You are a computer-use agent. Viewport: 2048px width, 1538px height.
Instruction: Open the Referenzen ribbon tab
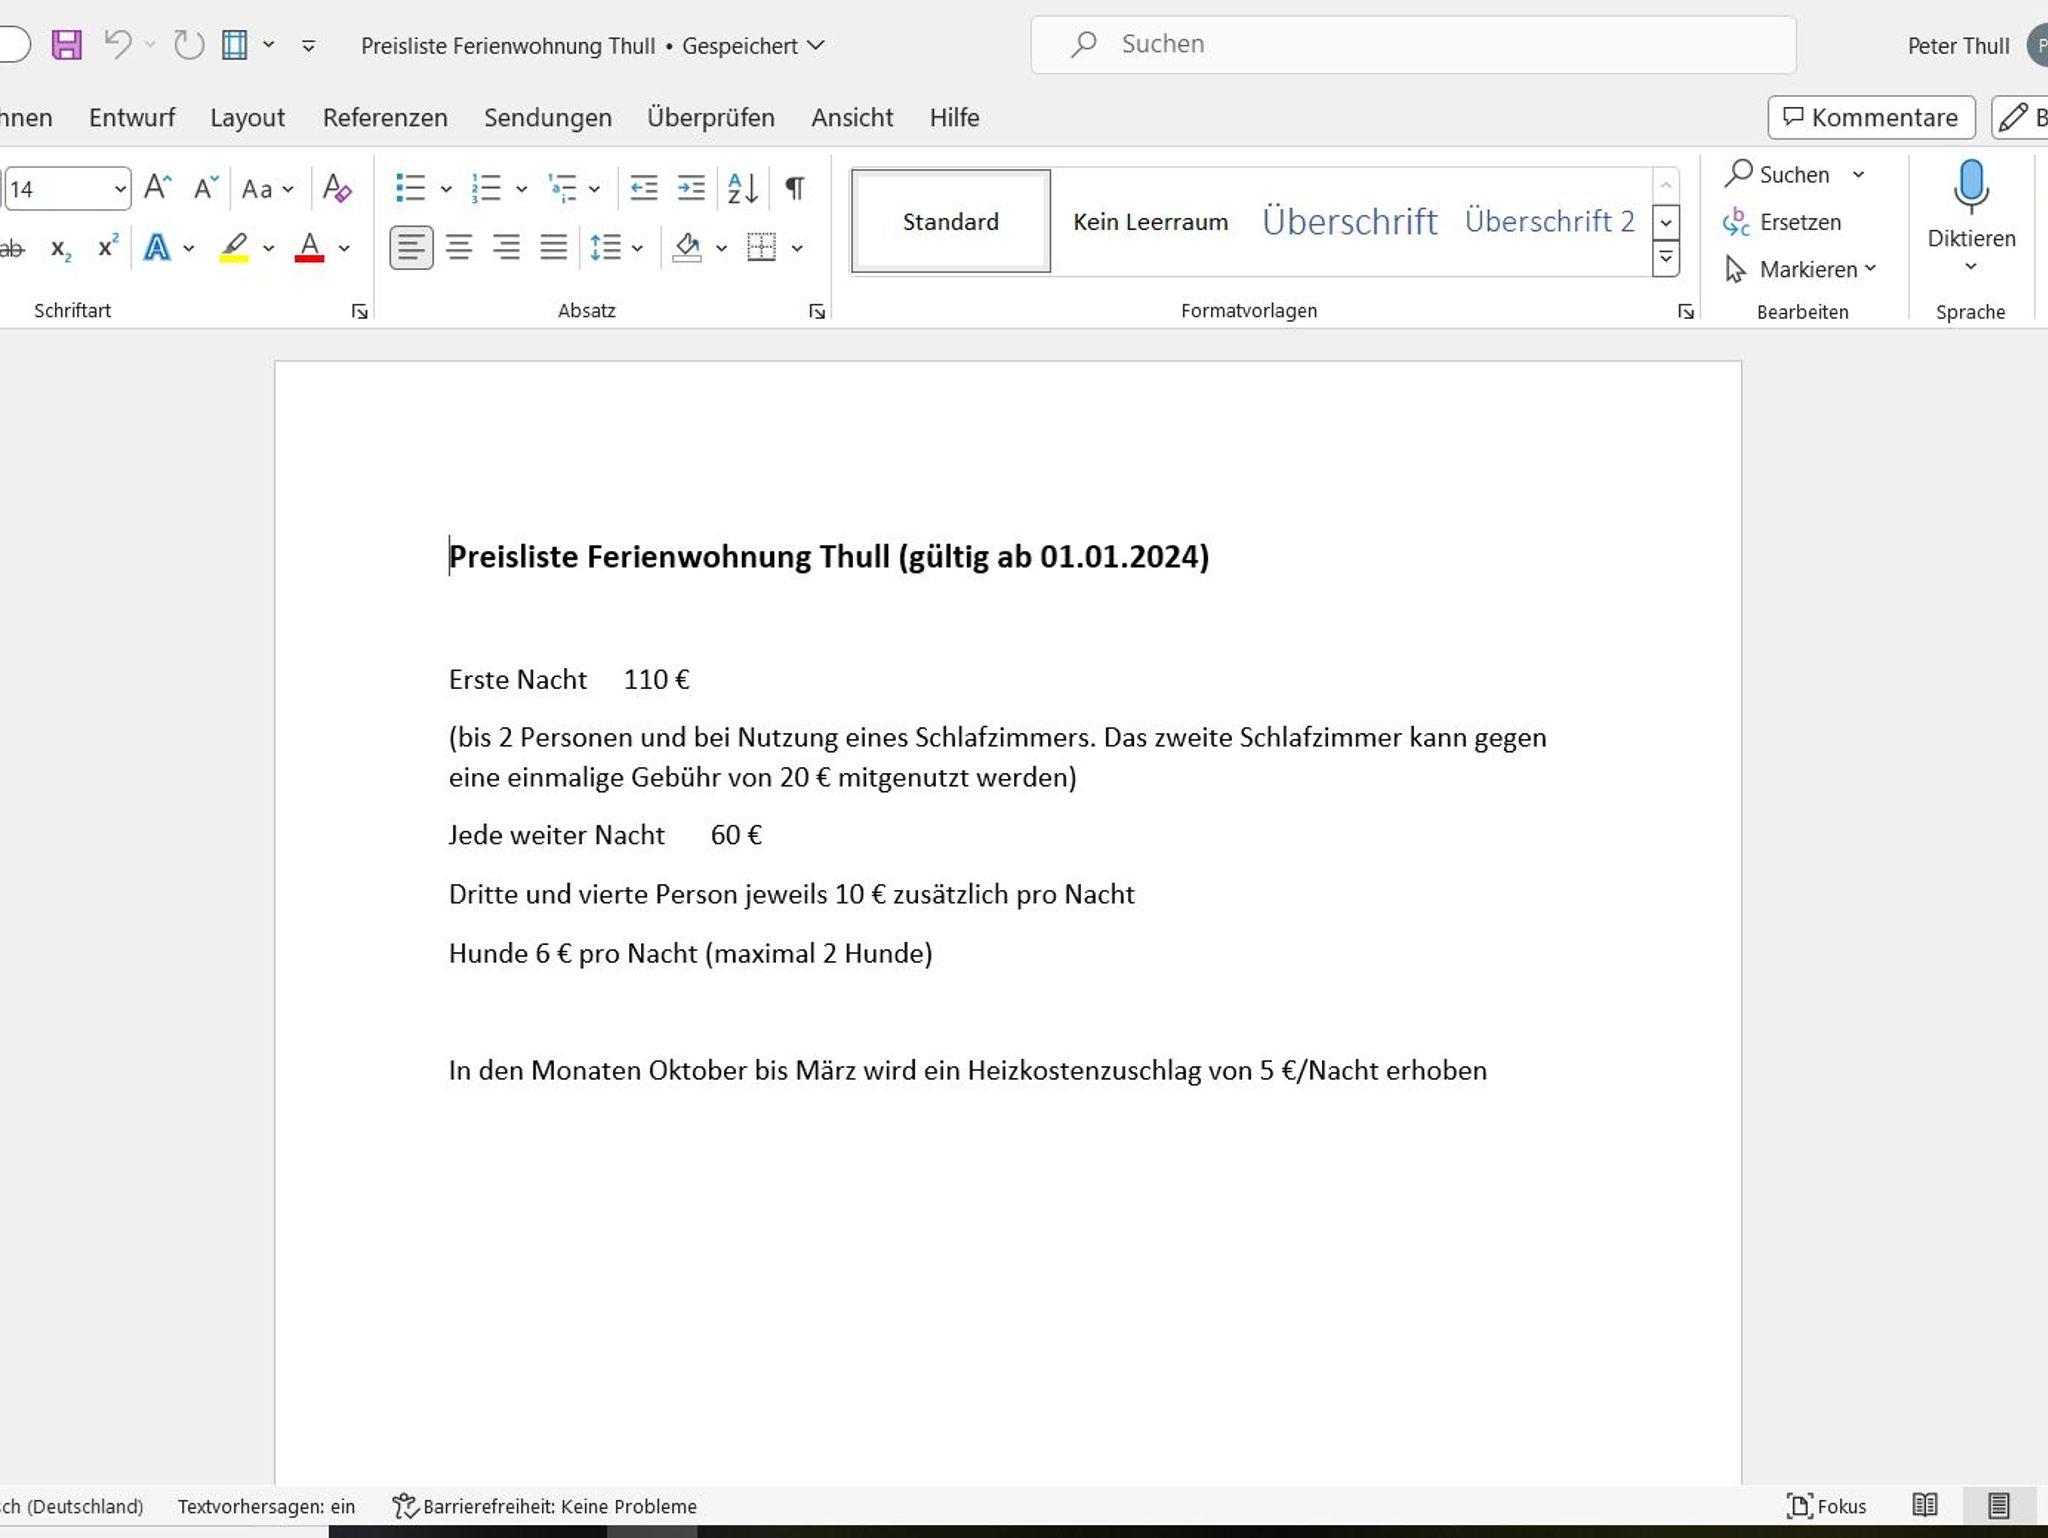(x=385, y=118)
